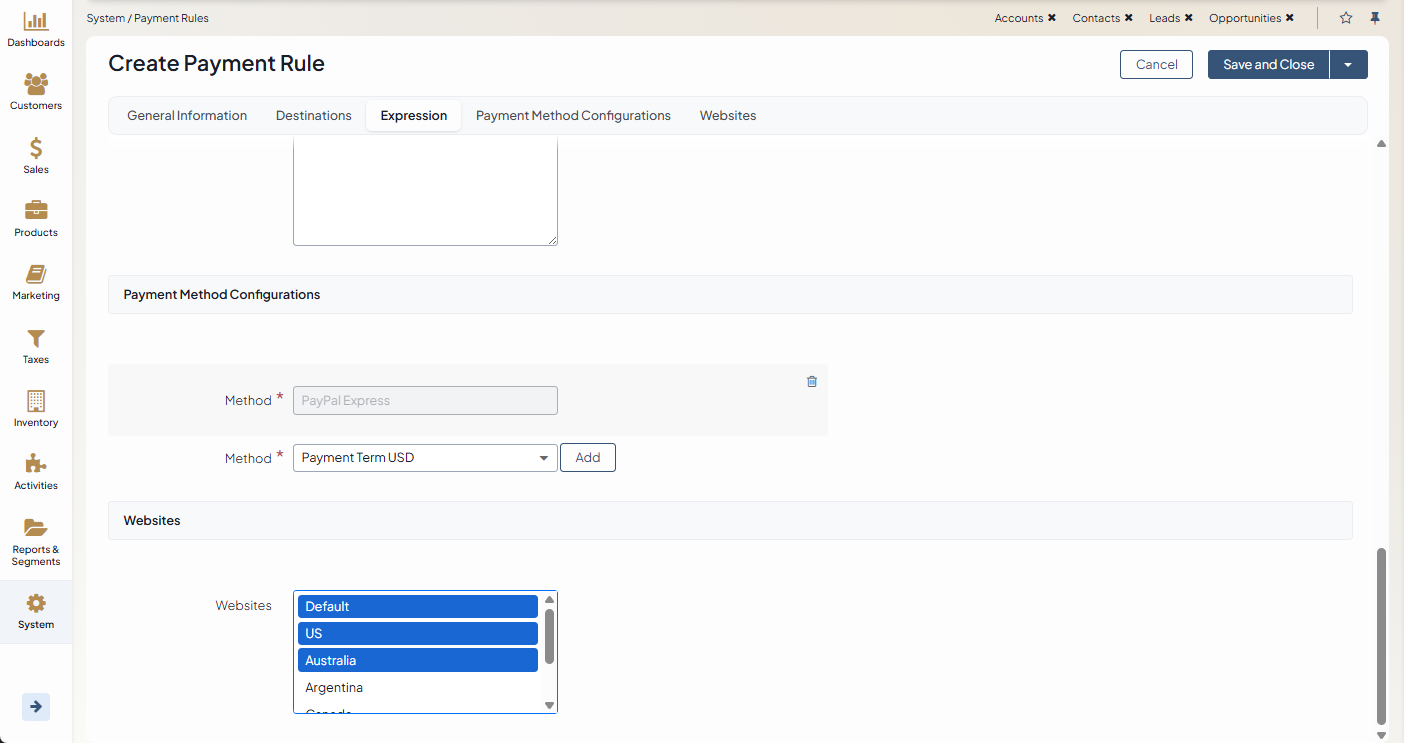The image size is (1405, 743).
Task: Open the Taxes funnel icon
Action: [36, 339]
